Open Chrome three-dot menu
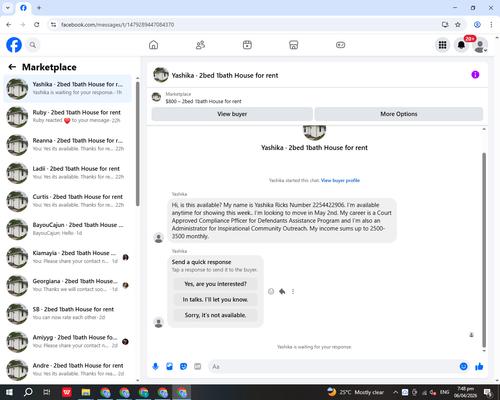The image size is (500, 400). pos(491,25)
